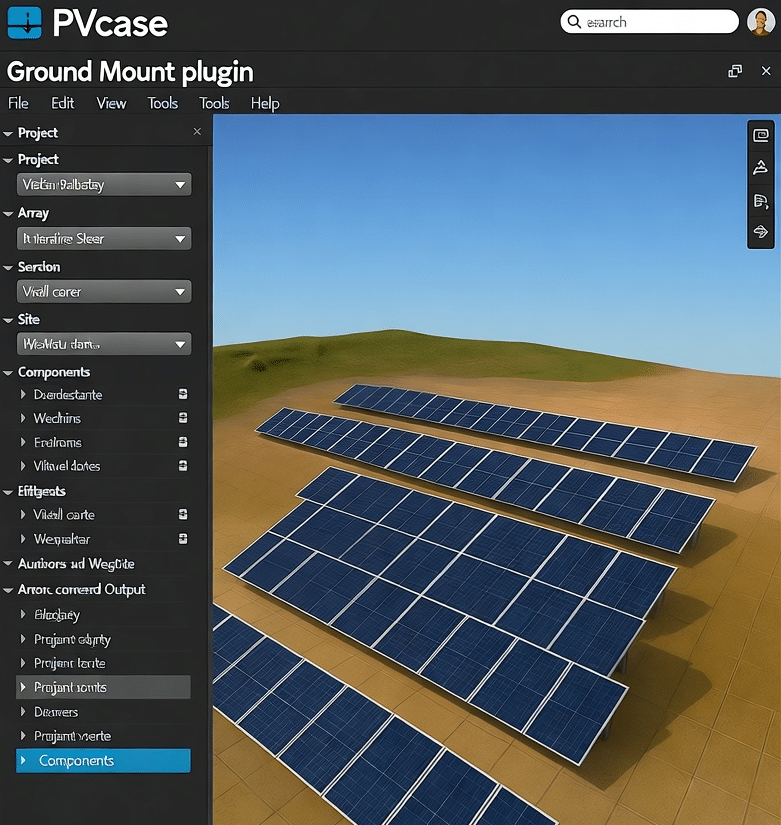Viewport: 781px width, 825px height.
Task: Click the restore window icon beside the plugin title
Action: pos(735,71)
